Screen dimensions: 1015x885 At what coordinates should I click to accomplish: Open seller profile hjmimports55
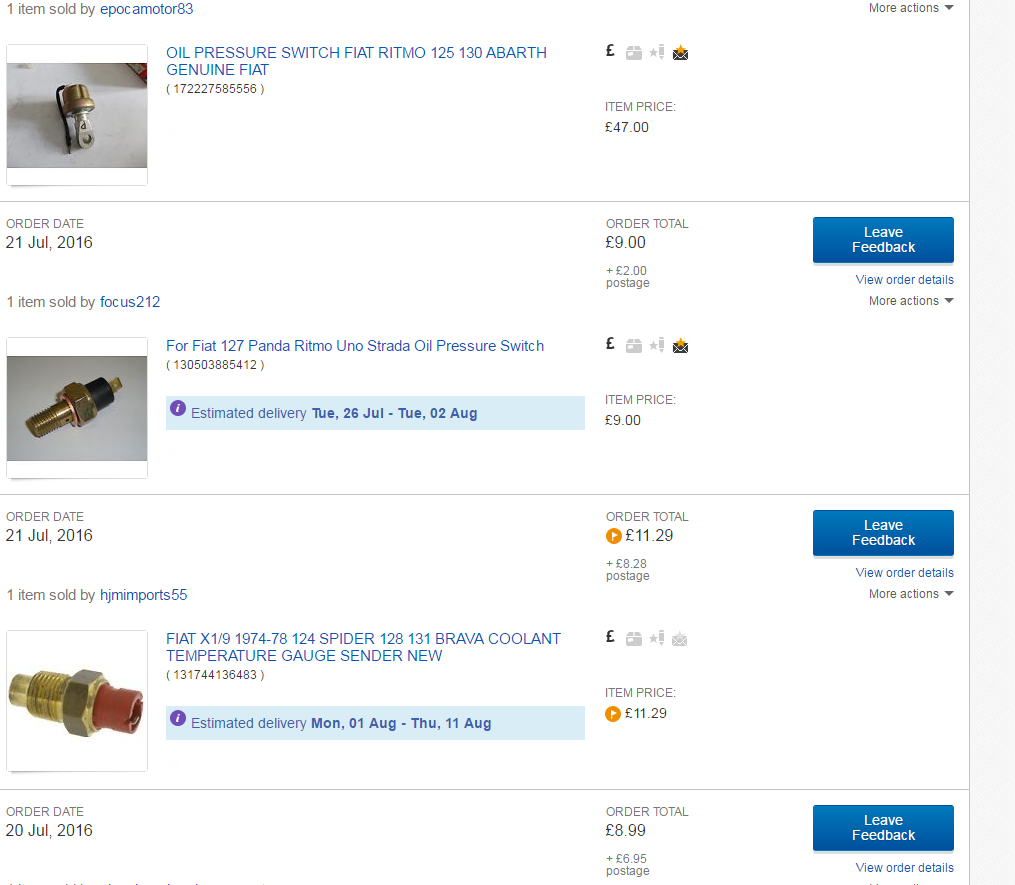[x=144, y=595]
